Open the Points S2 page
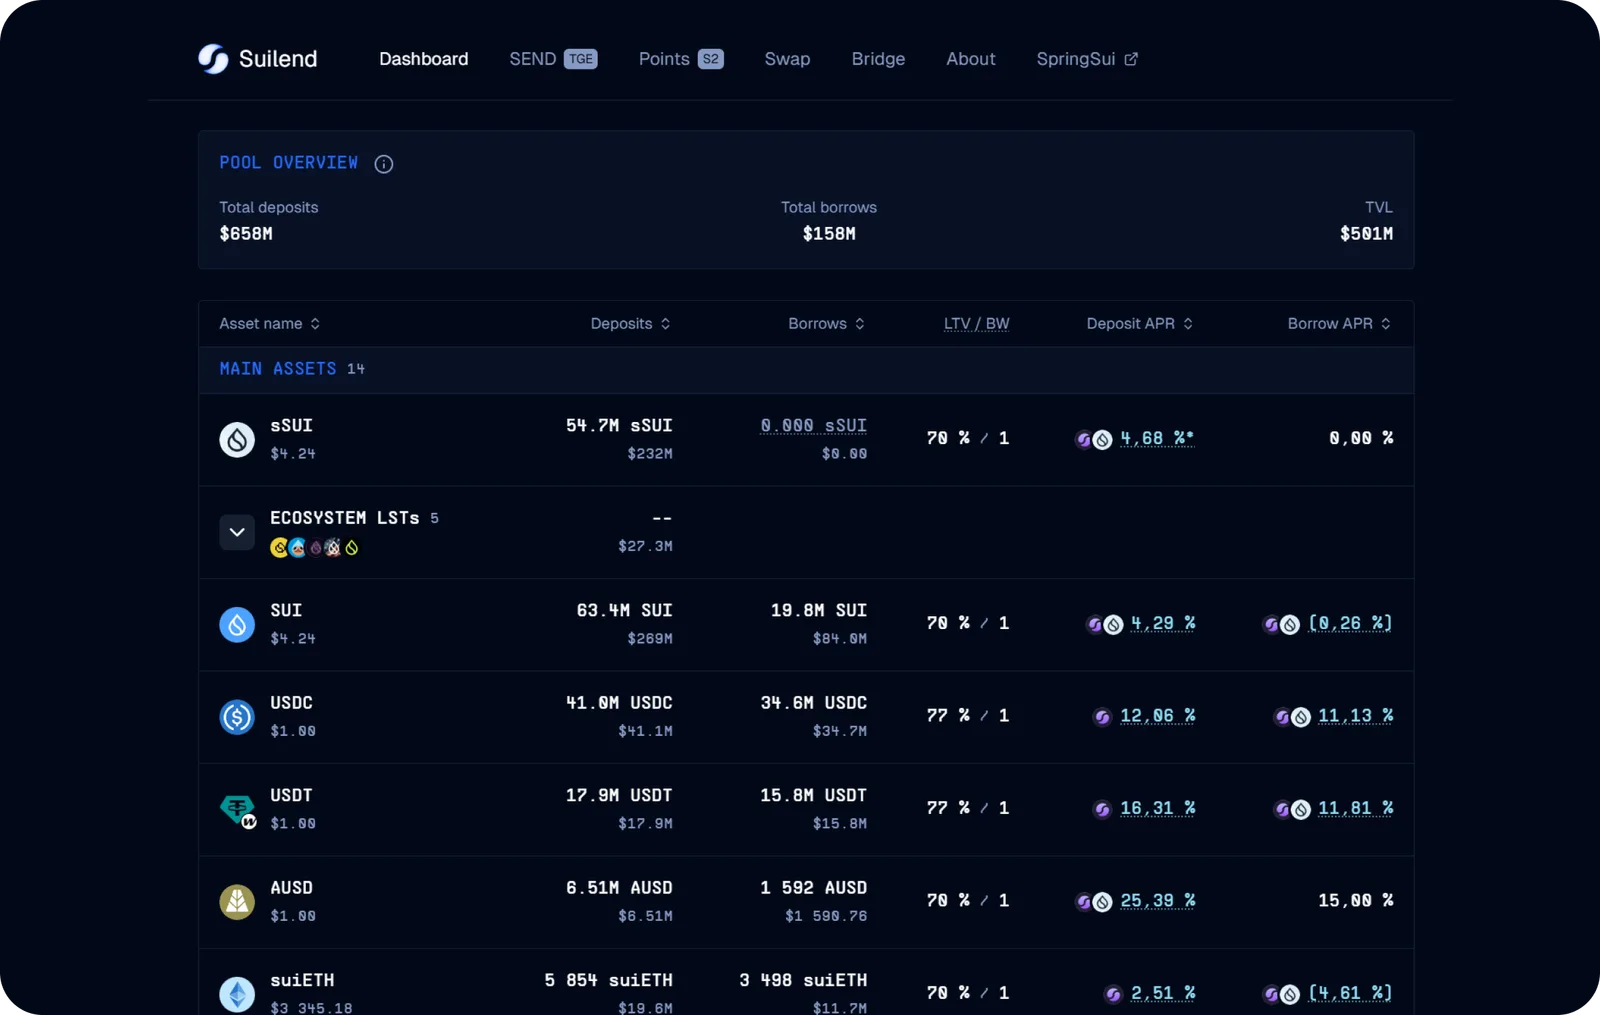The height and width of the screenshot is (1015, 1600). [x=681, y=59]
